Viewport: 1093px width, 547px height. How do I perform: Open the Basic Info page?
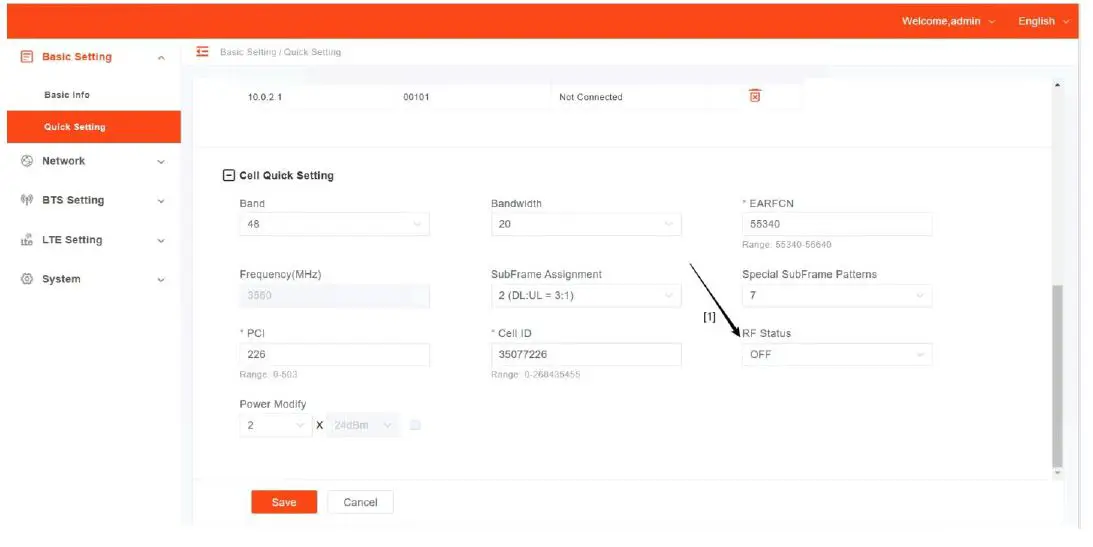[x=67, y=95]
